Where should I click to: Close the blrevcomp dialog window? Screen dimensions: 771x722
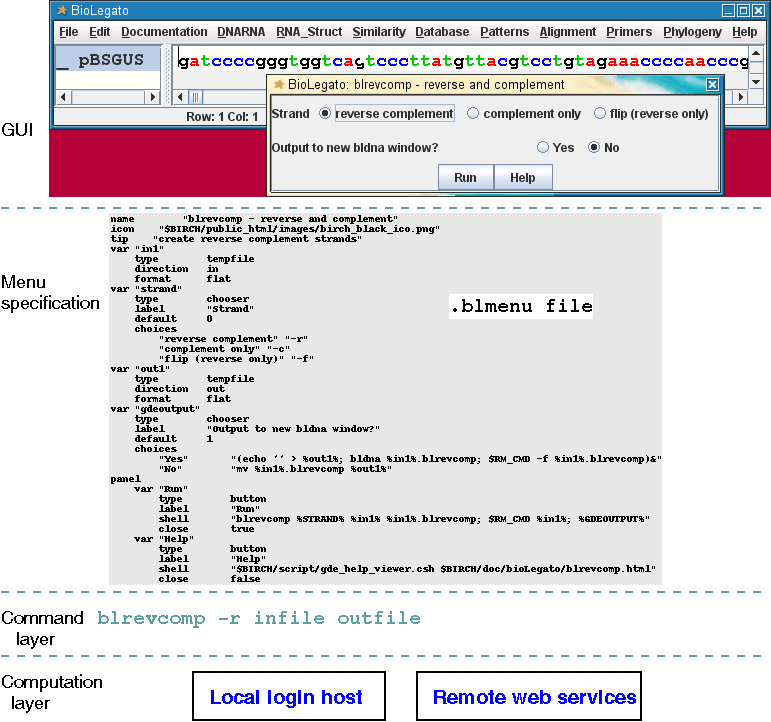pyautogui.click(x=712, y=85)
